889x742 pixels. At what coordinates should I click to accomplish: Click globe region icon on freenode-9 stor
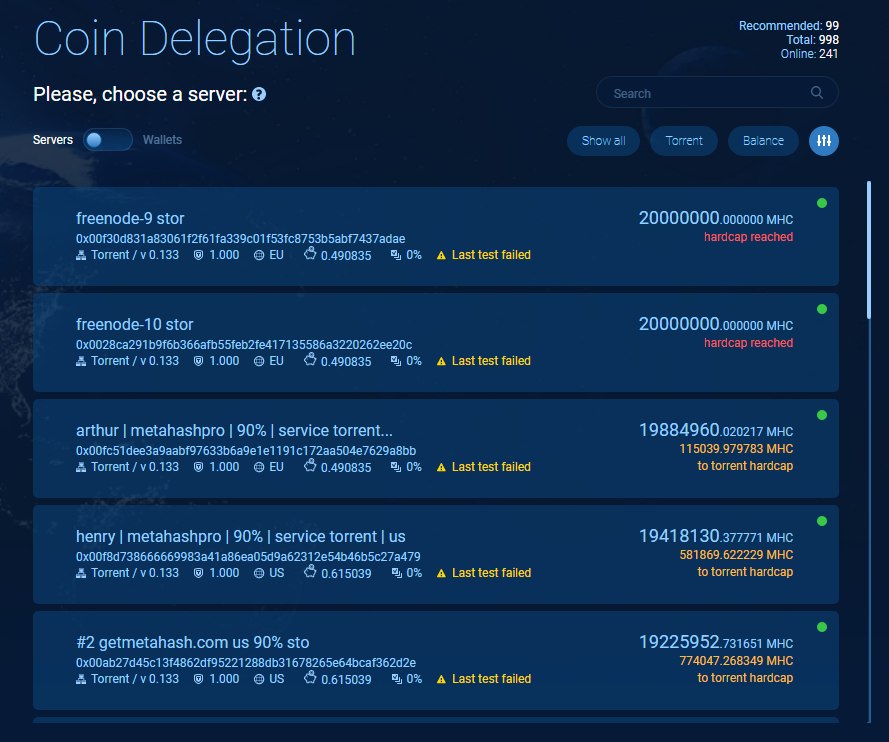pos(259,255)
